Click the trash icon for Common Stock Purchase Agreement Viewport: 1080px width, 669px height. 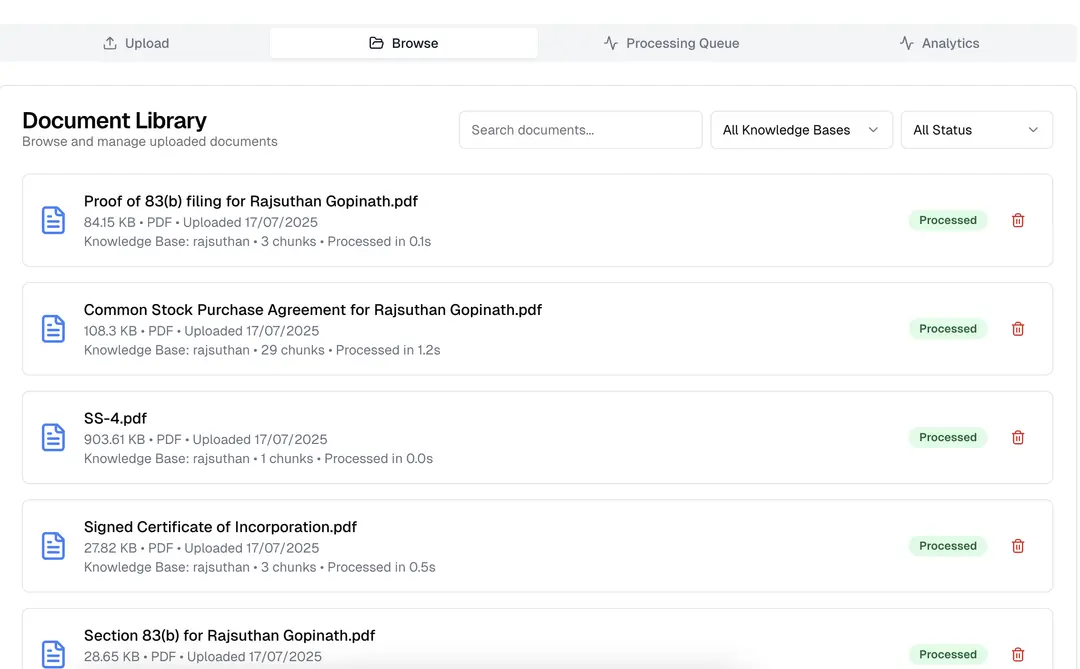[x=1018, y=328]
